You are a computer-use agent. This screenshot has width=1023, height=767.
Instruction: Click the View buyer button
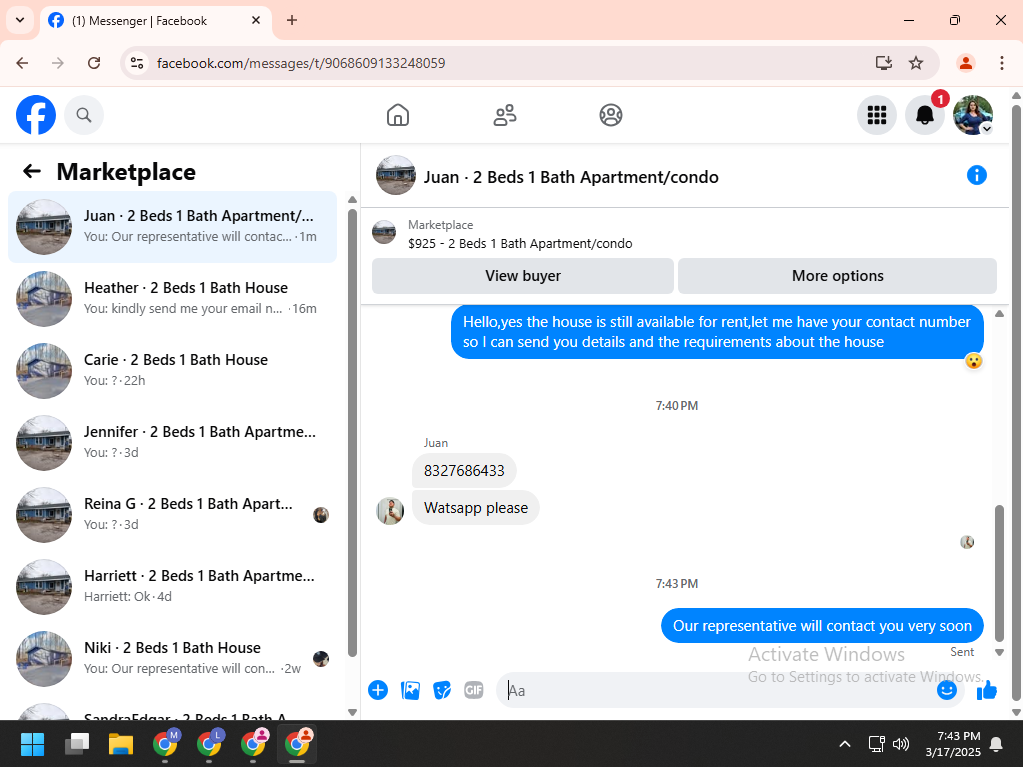(523, 276)
